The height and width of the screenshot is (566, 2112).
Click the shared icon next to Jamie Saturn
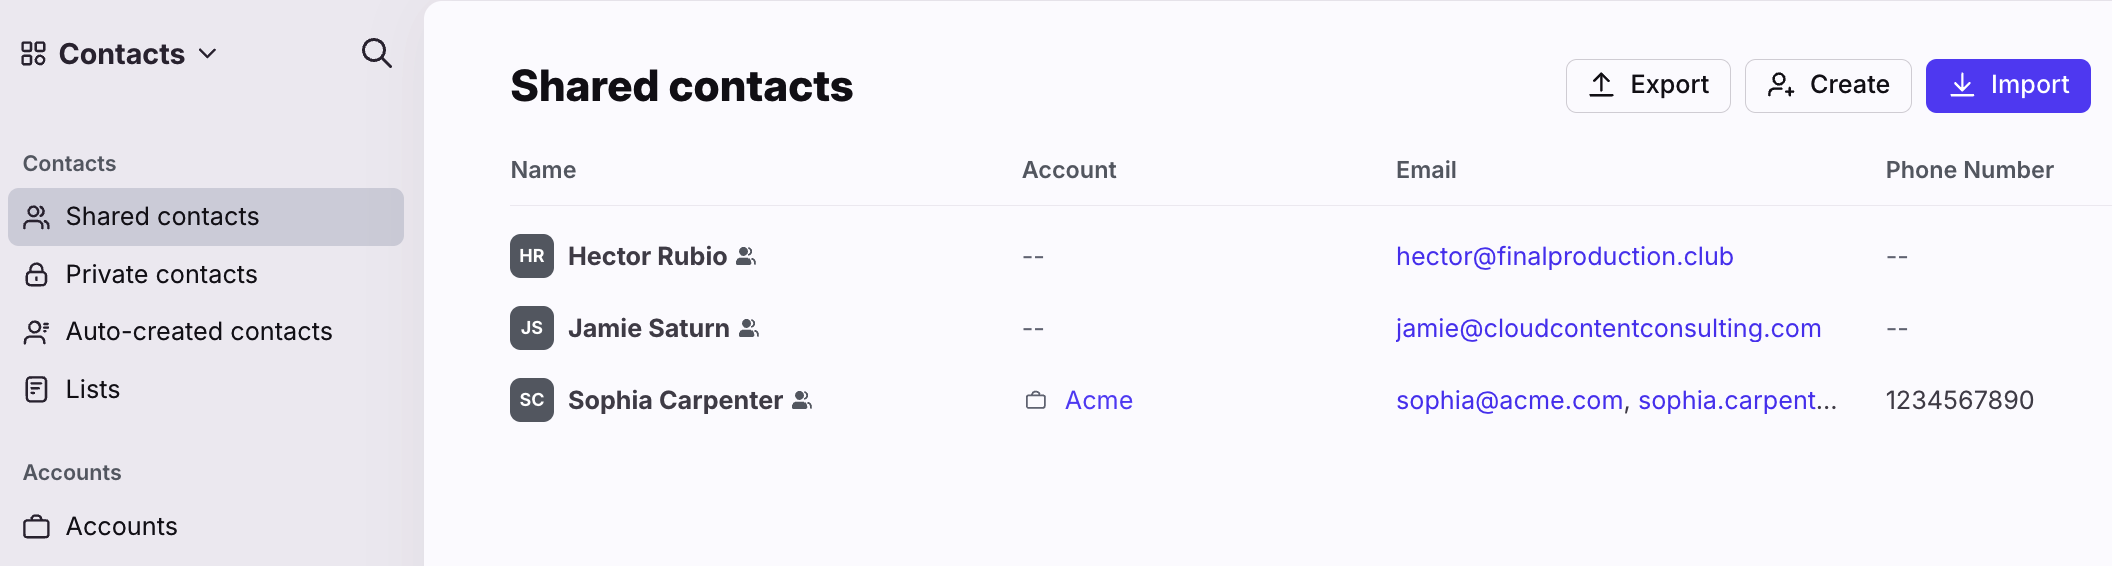tap(749, 328)
